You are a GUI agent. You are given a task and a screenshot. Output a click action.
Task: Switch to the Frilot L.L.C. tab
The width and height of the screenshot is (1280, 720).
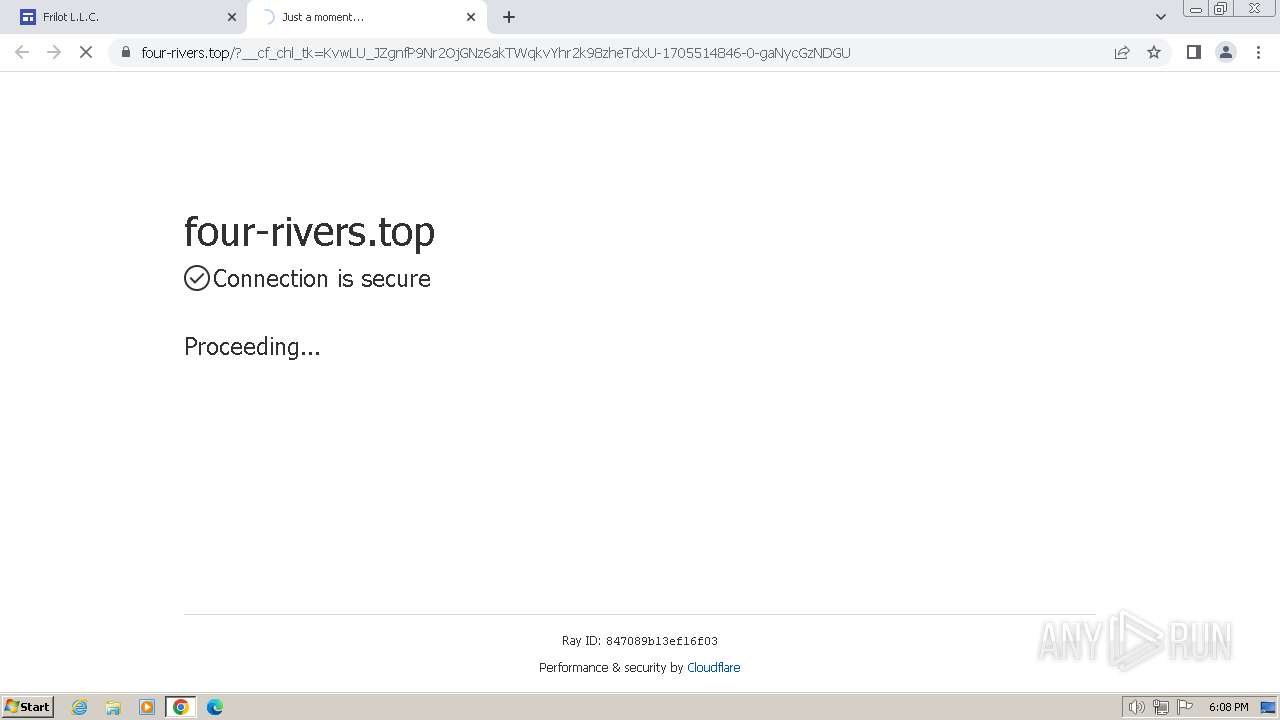click(123, 17)
